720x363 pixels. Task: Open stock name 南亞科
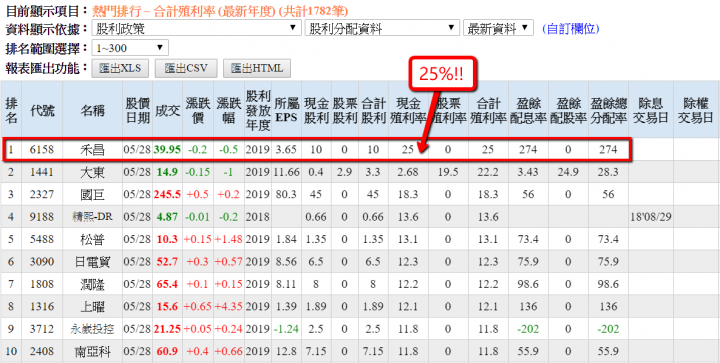pos(92,352)
